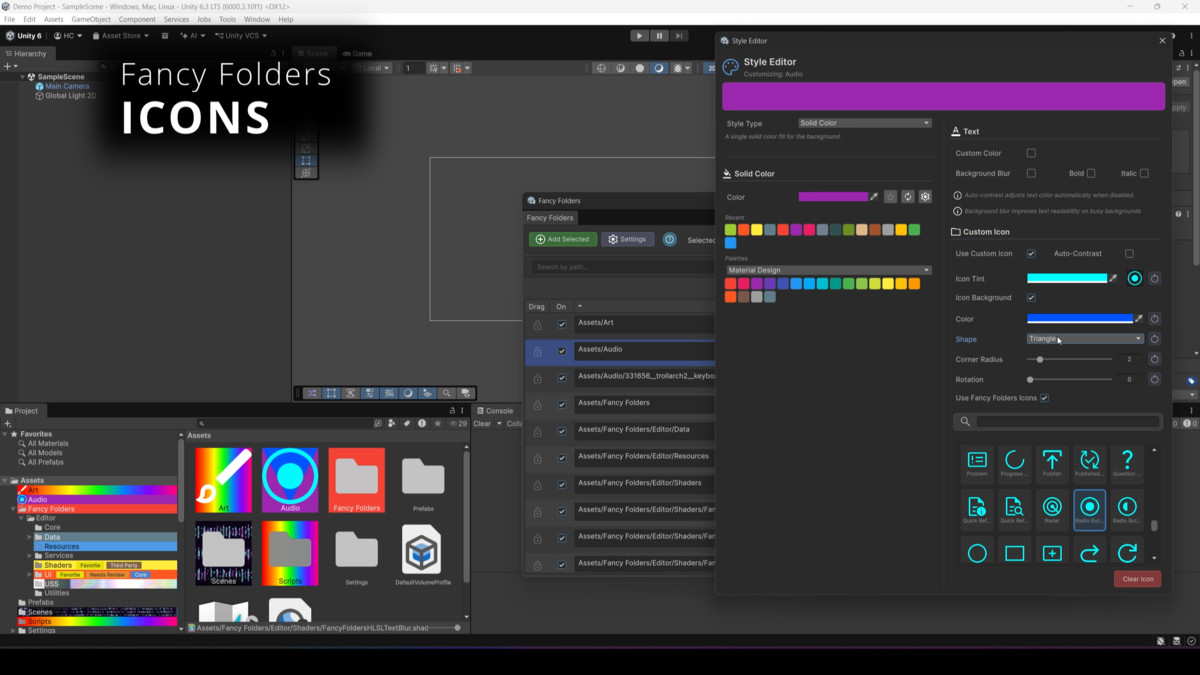Image resolution: width=1200 pixels, height=675 pixels.
Task: Pick the Question mark icon
Action: [x=1127, y=463]
